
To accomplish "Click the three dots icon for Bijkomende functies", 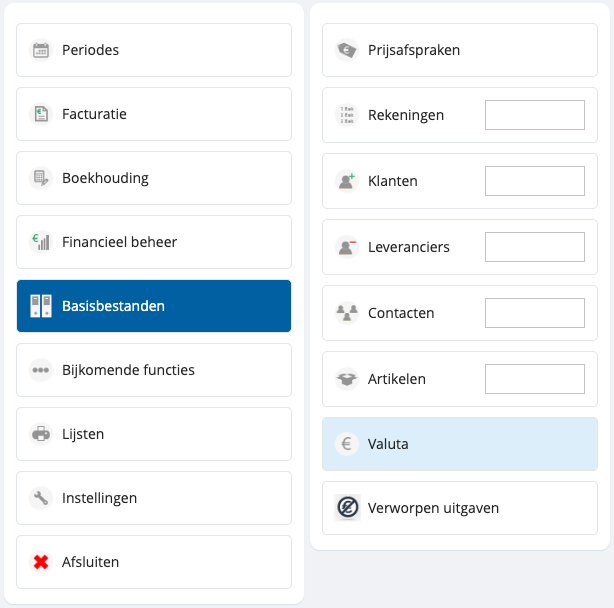I will tap(41, 370).
